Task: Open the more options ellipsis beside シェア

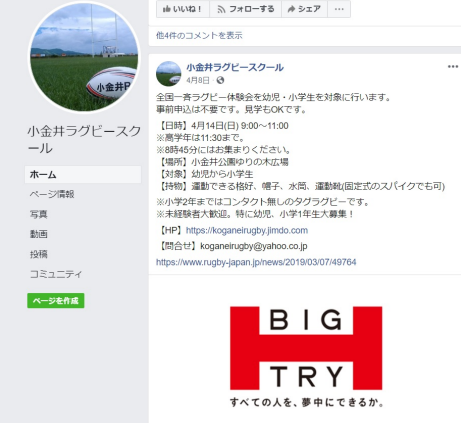Action: (x=339, y=9)
